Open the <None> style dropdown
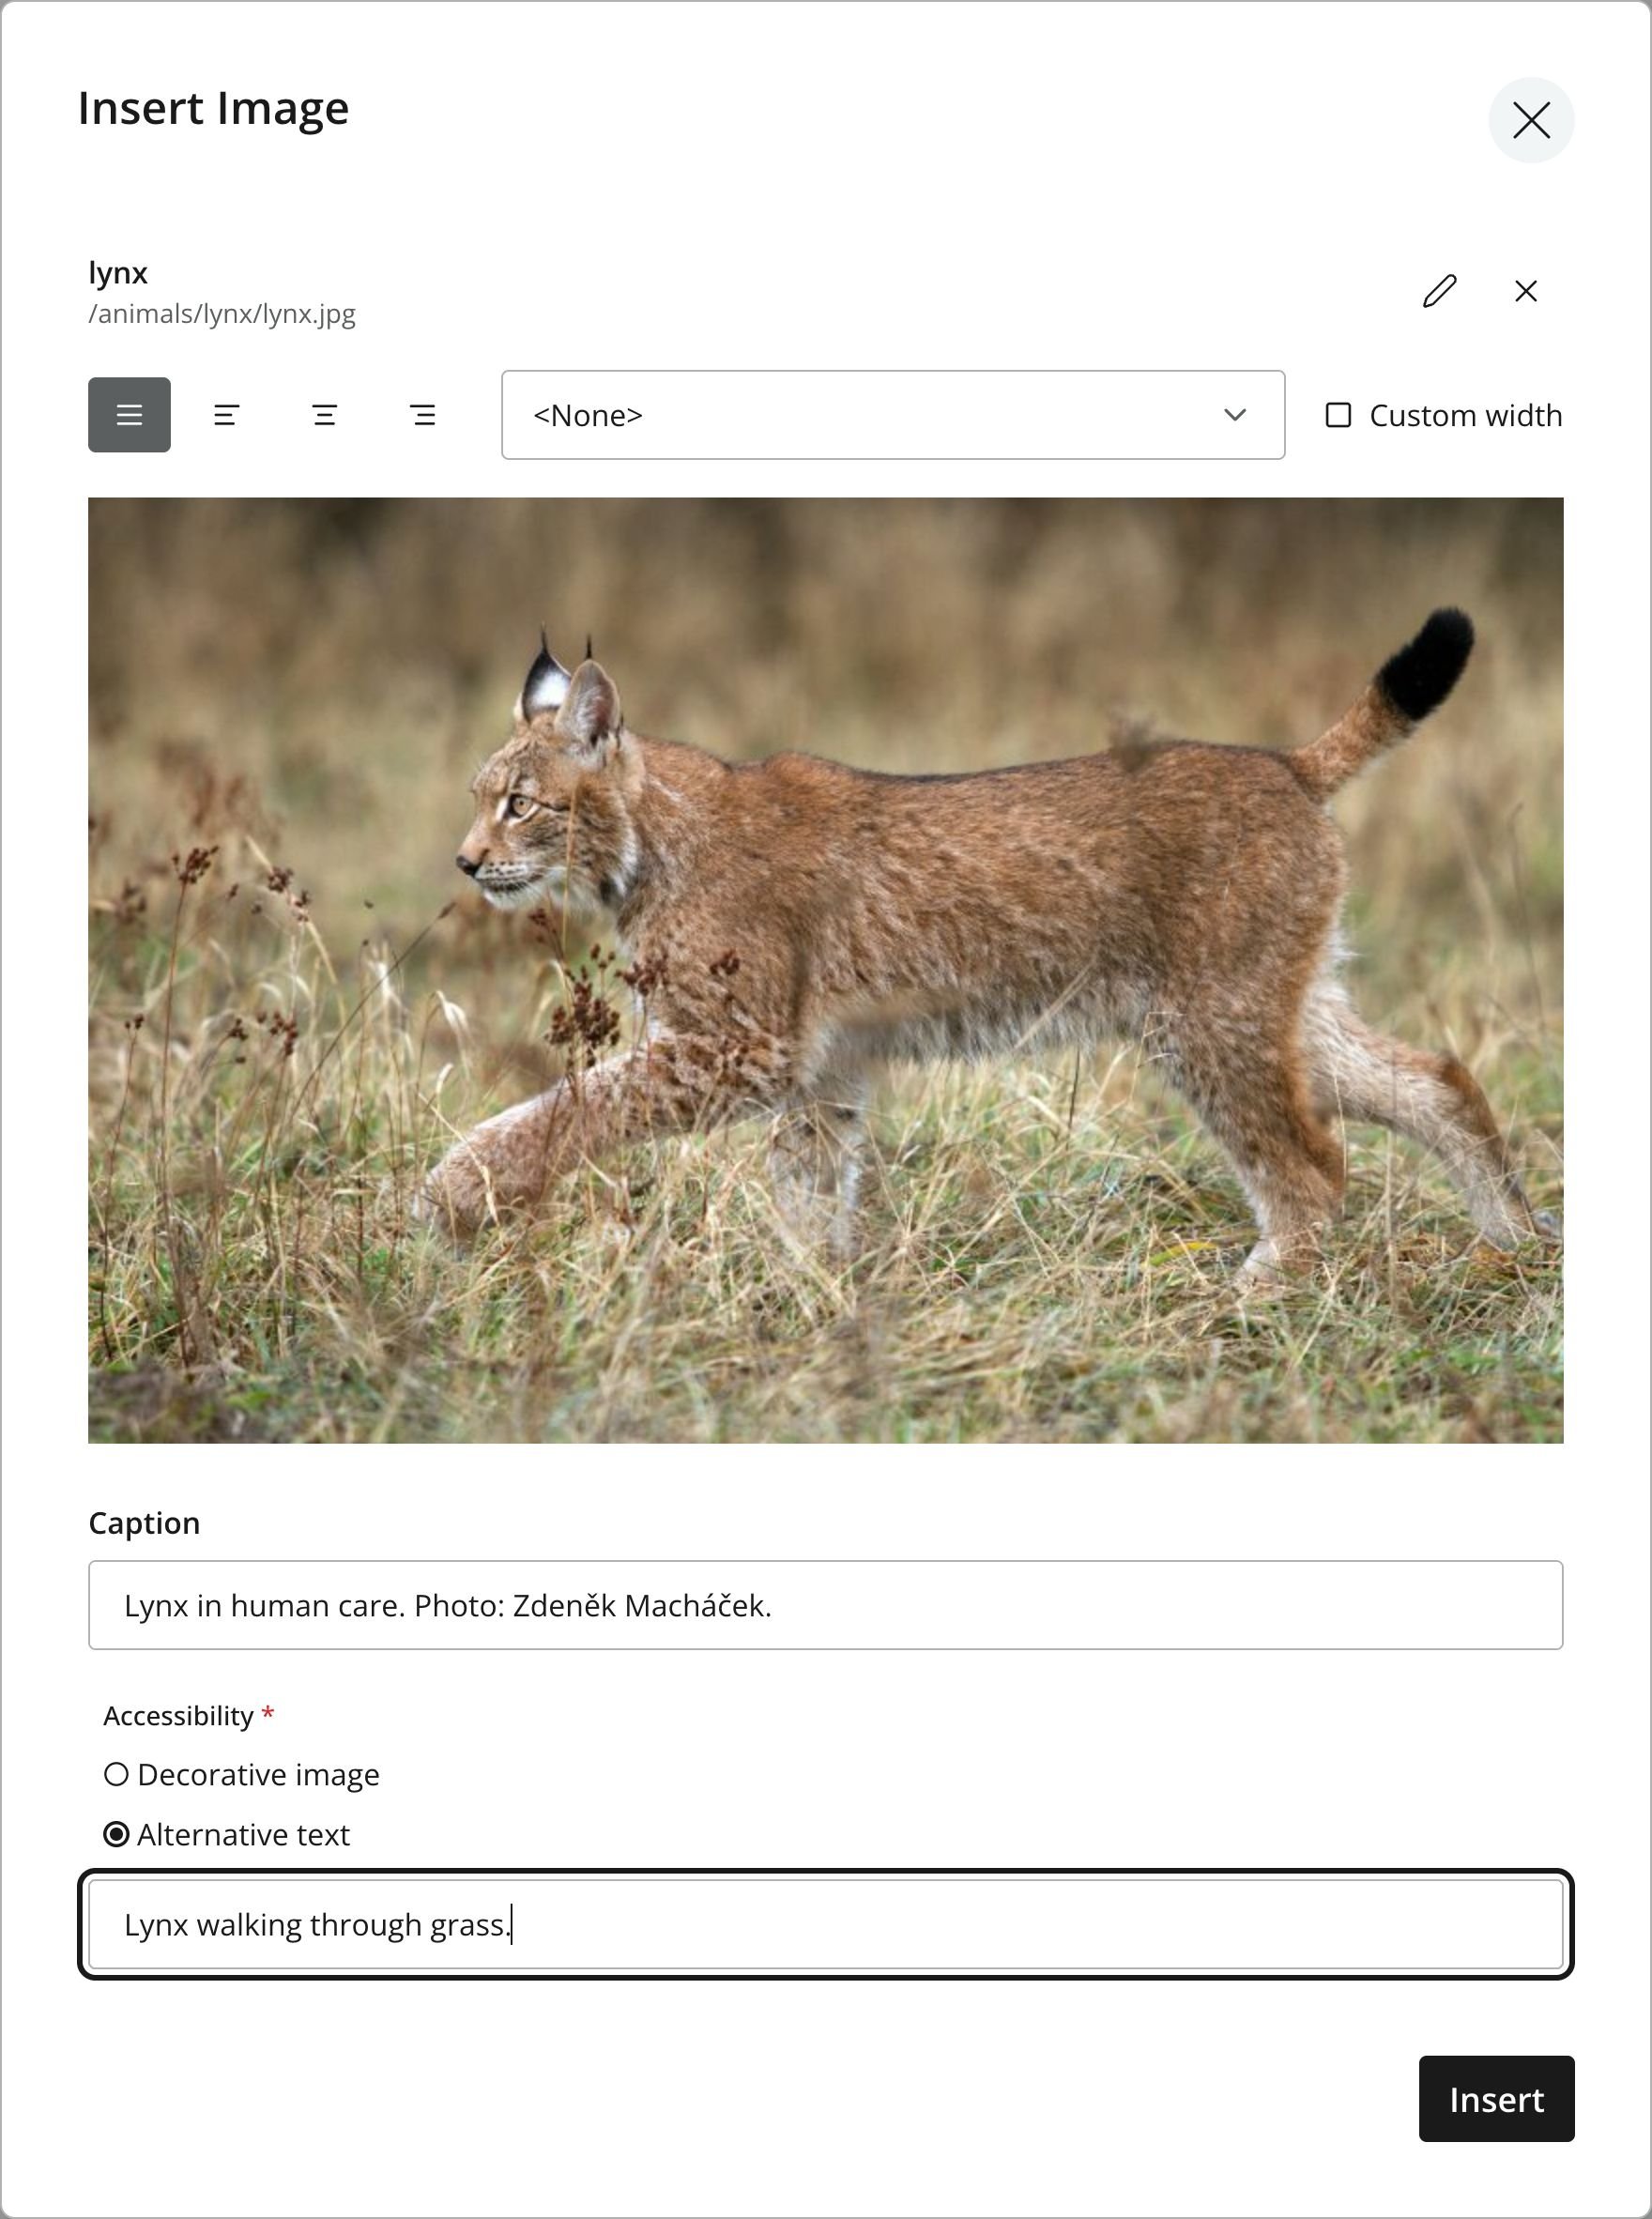Image resolution: width=1652 pixels, height=2219 pixels. click(x=893, y=415)
